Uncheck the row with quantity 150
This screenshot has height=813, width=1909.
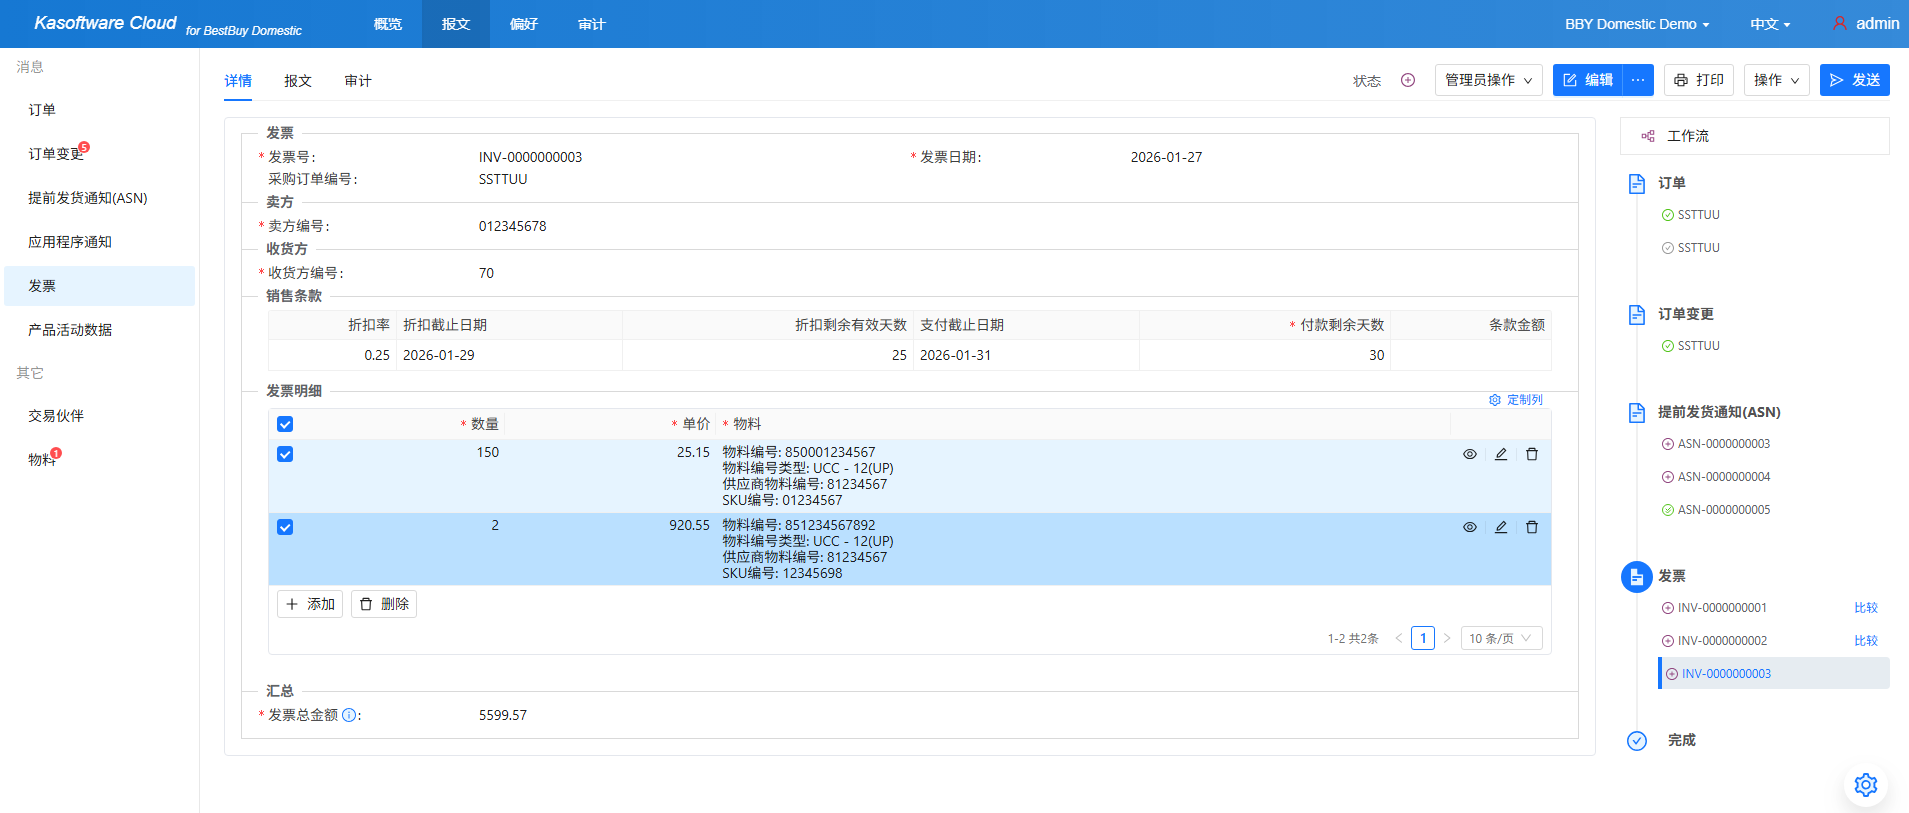(x=285, y=454)
